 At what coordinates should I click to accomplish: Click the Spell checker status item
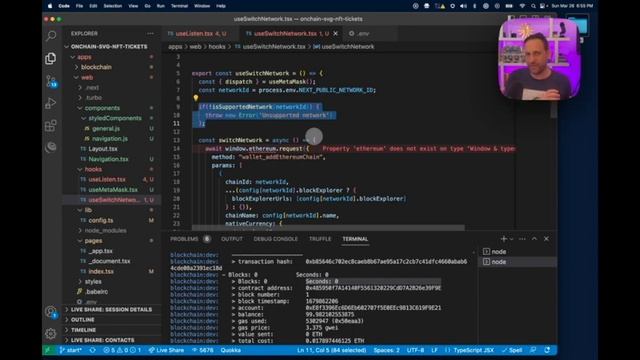coord(512,350)
